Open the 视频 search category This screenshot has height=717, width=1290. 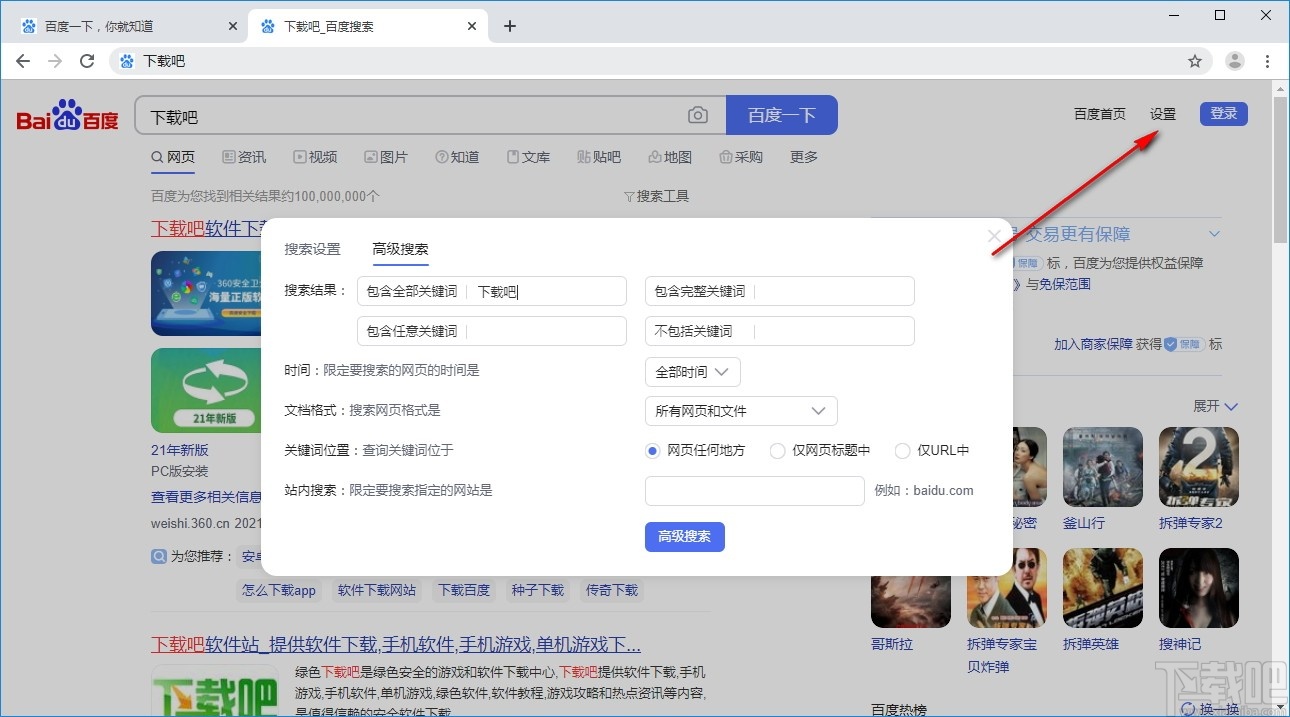point(315,157)
